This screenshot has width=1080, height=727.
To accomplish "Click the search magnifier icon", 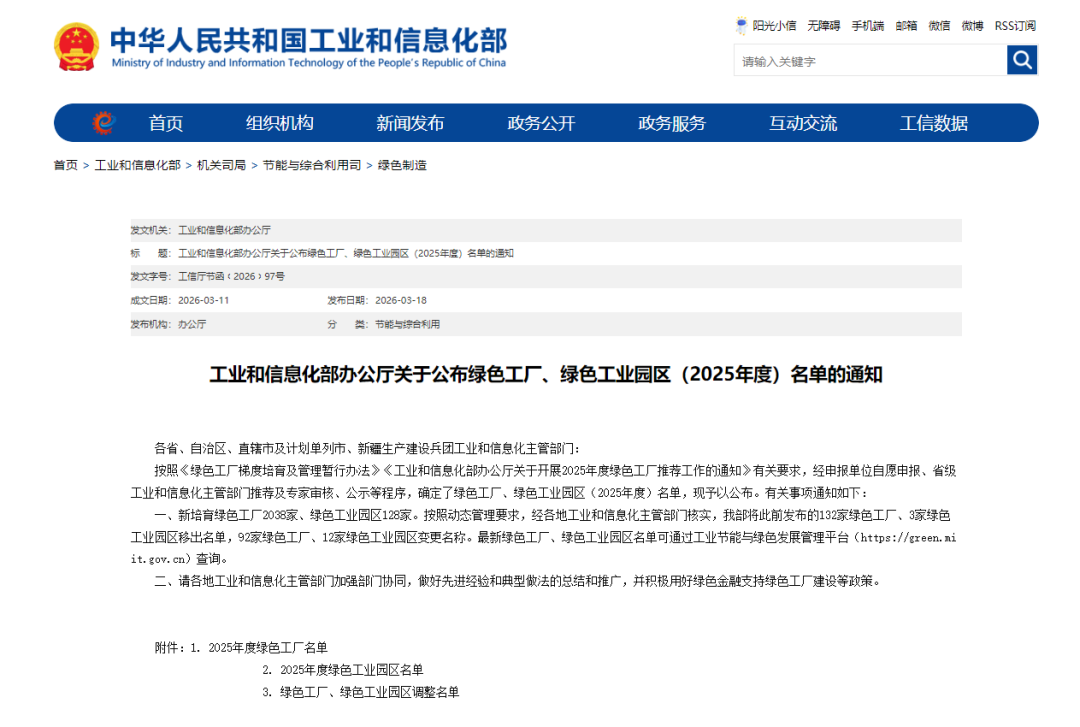I will coord(1022,60).
